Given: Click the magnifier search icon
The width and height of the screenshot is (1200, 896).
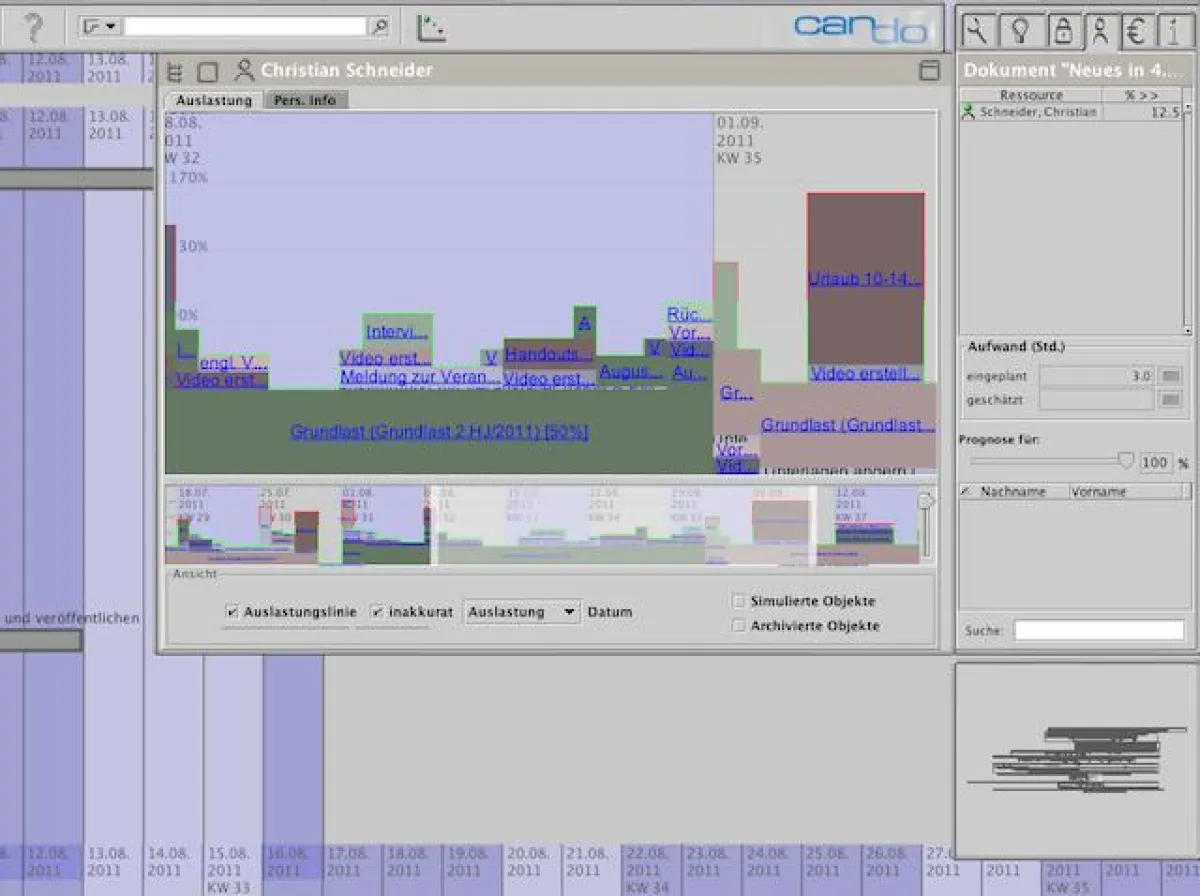Looking at the screenshot, I should pyautogui.click(x=379, y=27).
